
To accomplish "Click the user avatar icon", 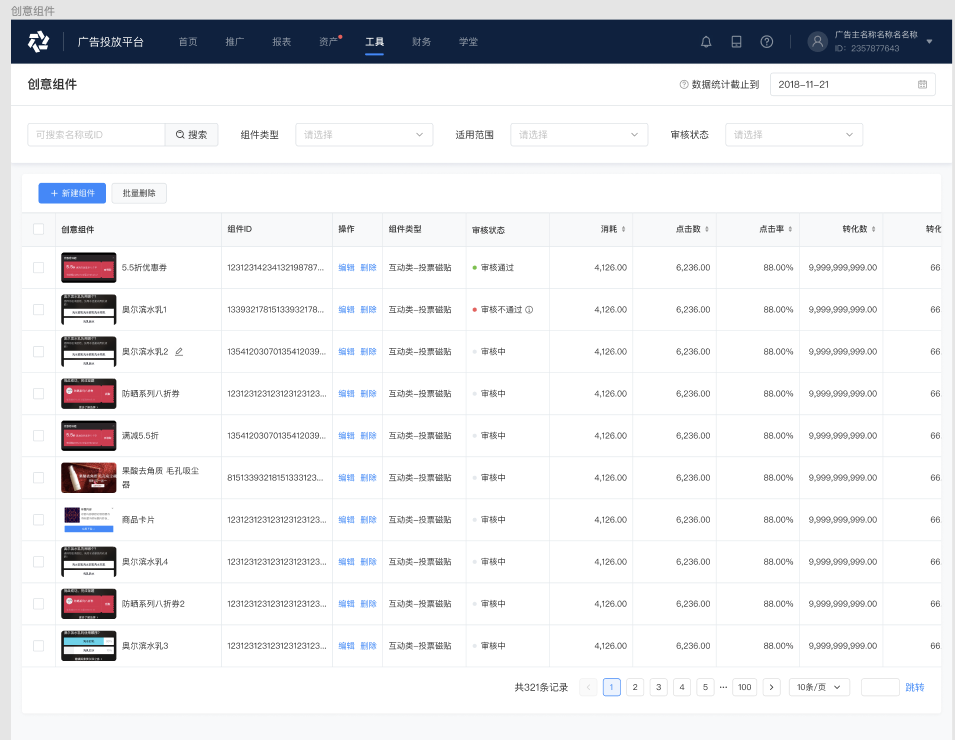I will 817,41.
